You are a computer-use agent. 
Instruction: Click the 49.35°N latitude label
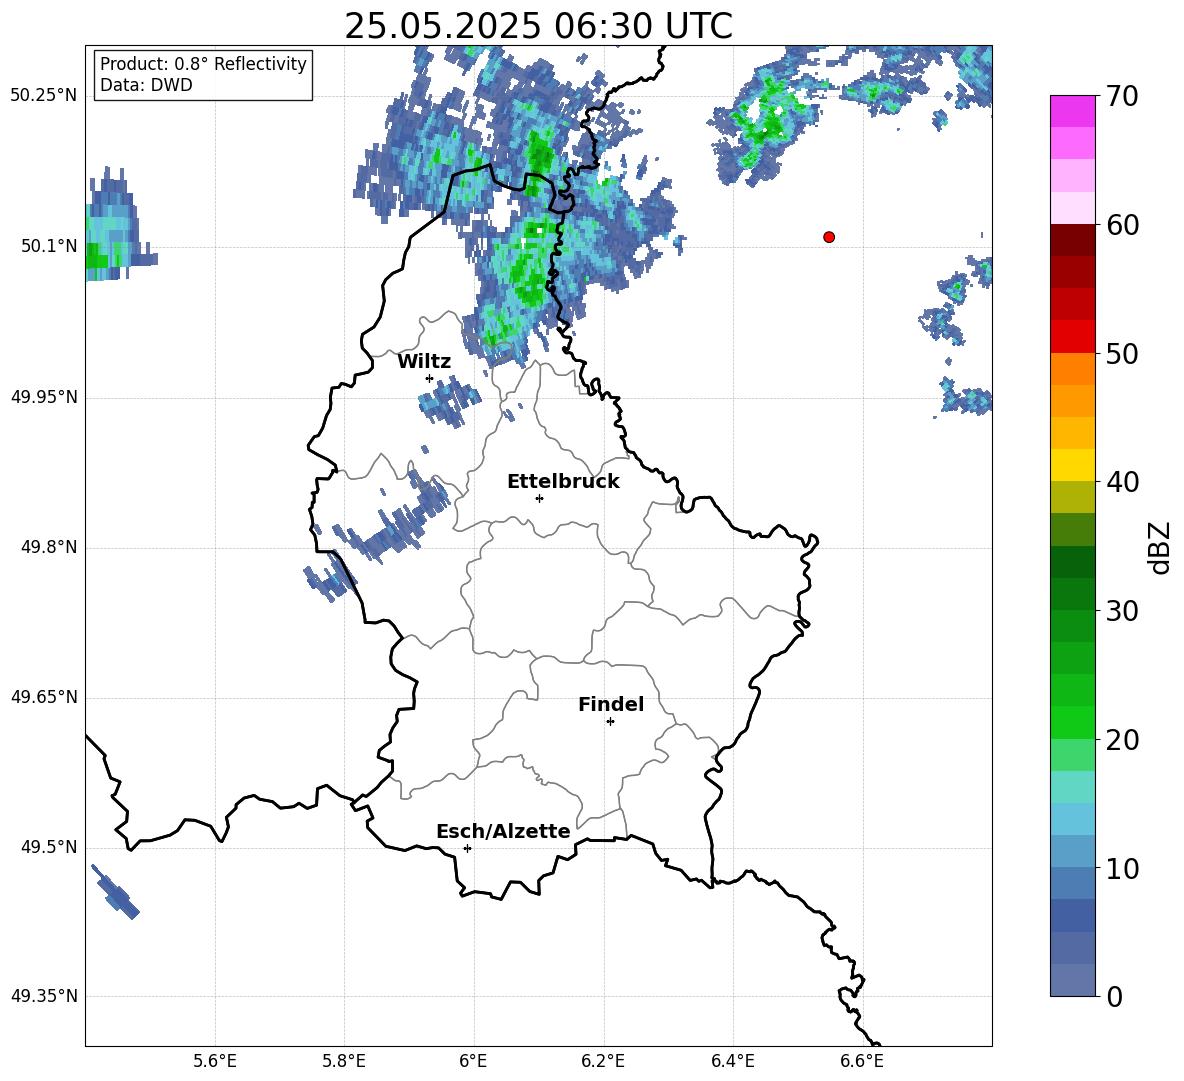click(44, 996)
